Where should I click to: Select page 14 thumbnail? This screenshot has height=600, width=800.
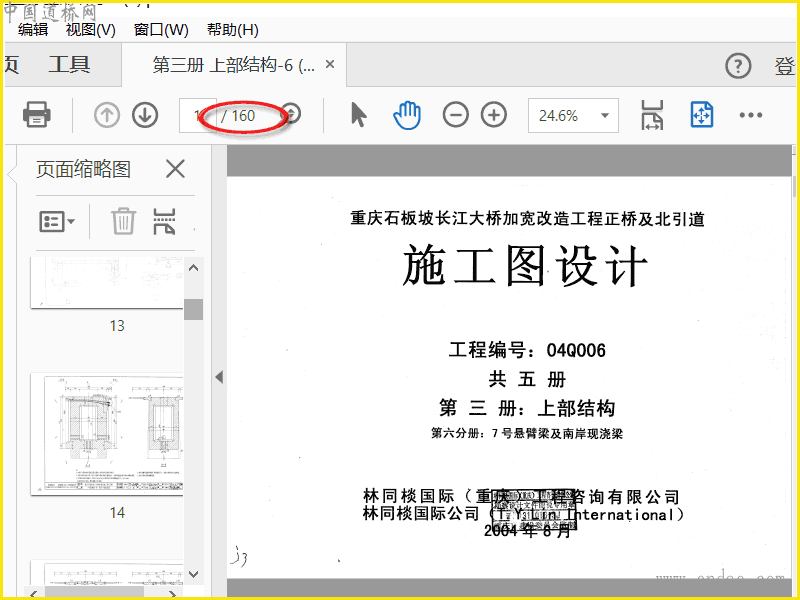tap(107, 434)
